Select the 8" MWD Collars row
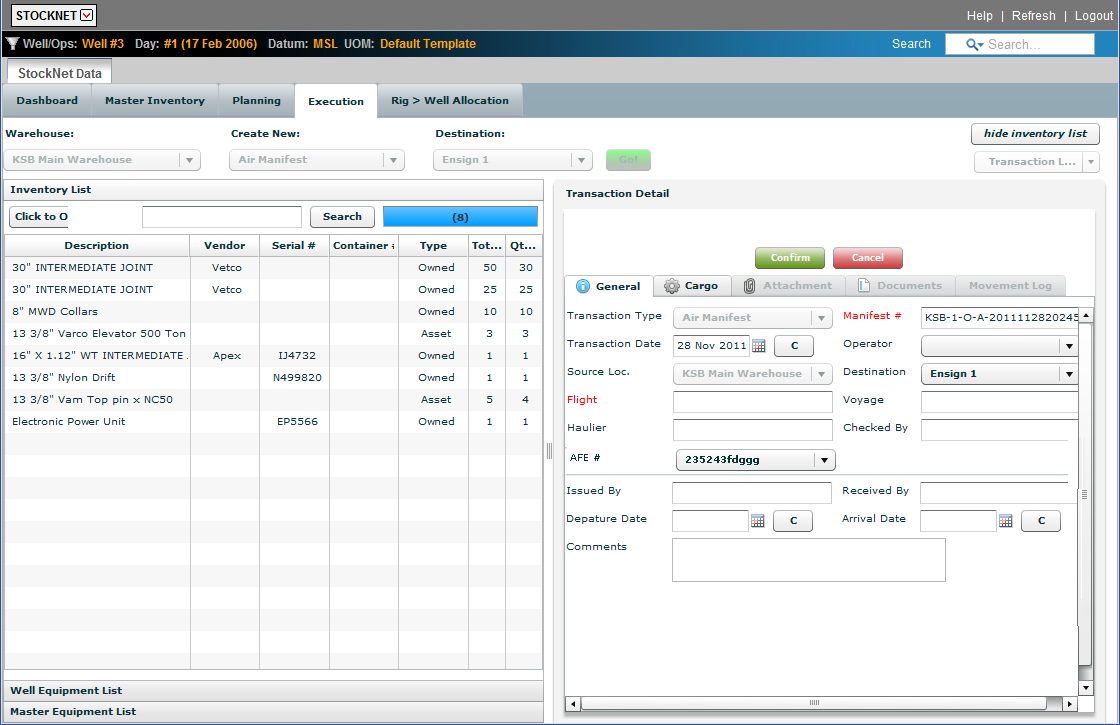The width and height of the screenshot is (1120, 725). point(274,311)
